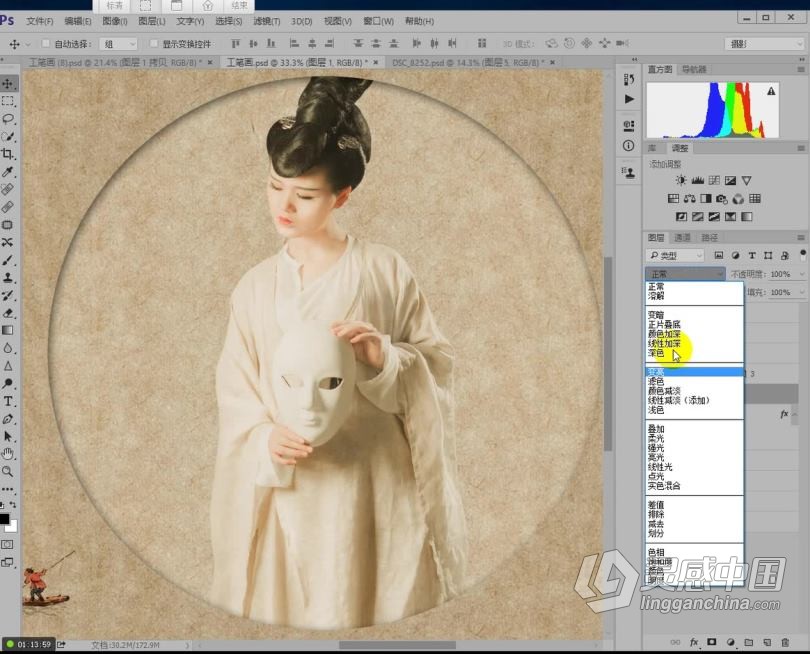Open the histogram panel menu

(x=801, y=69)
